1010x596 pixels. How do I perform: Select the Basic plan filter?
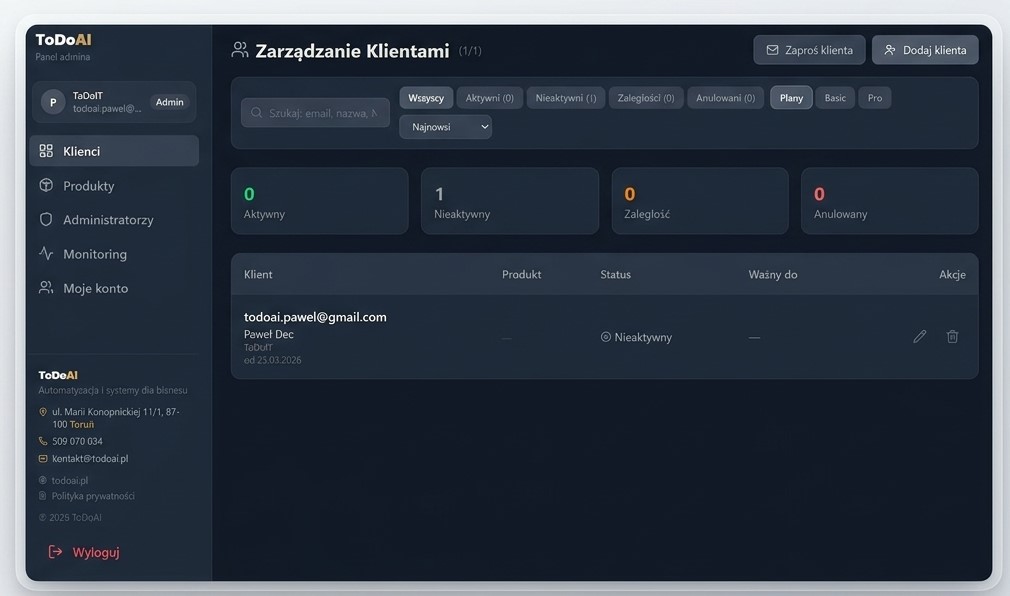835,98
